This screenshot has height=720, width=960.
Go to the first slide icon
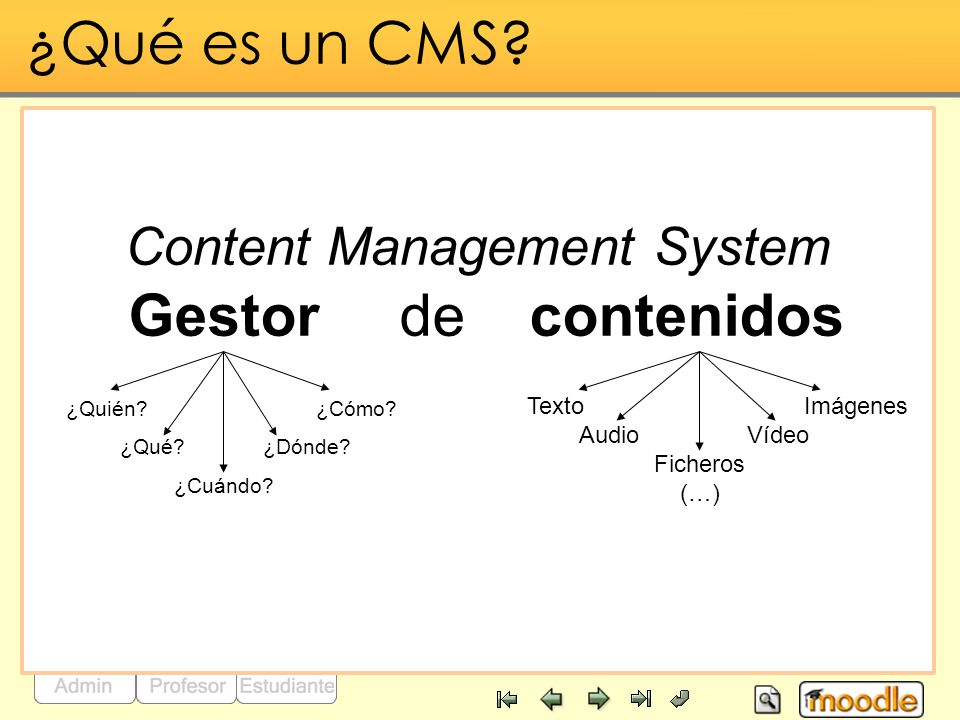pyautogui.click(x=507, y=699)
